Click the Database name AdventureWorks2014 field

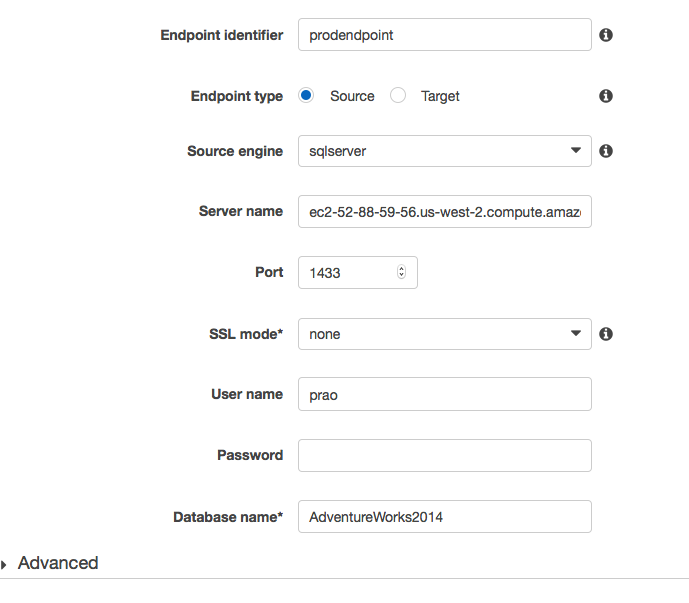(x=444, y=517)
